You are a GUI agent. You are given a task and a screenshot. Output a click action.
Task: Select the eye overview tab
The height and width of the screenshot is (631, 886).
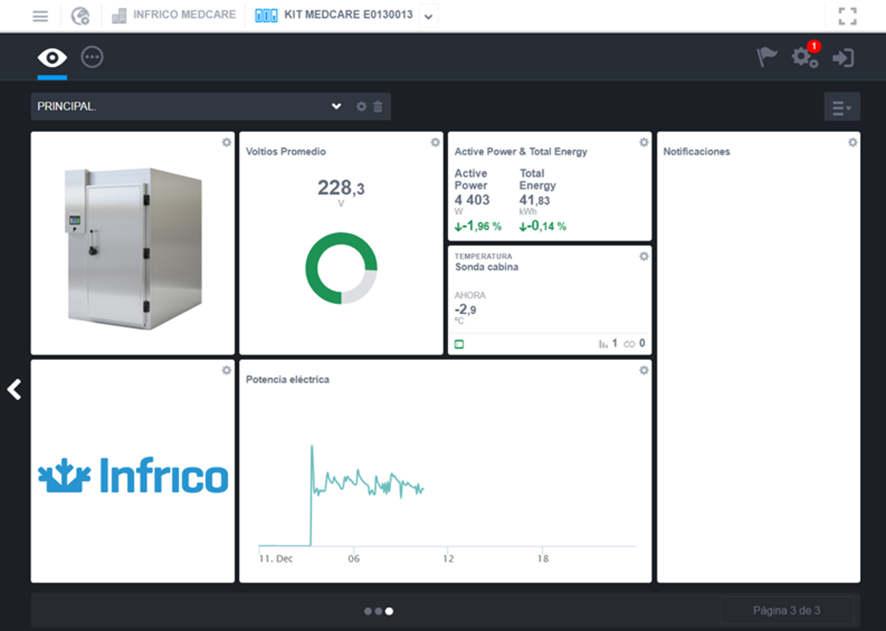[x=52, y=58]
